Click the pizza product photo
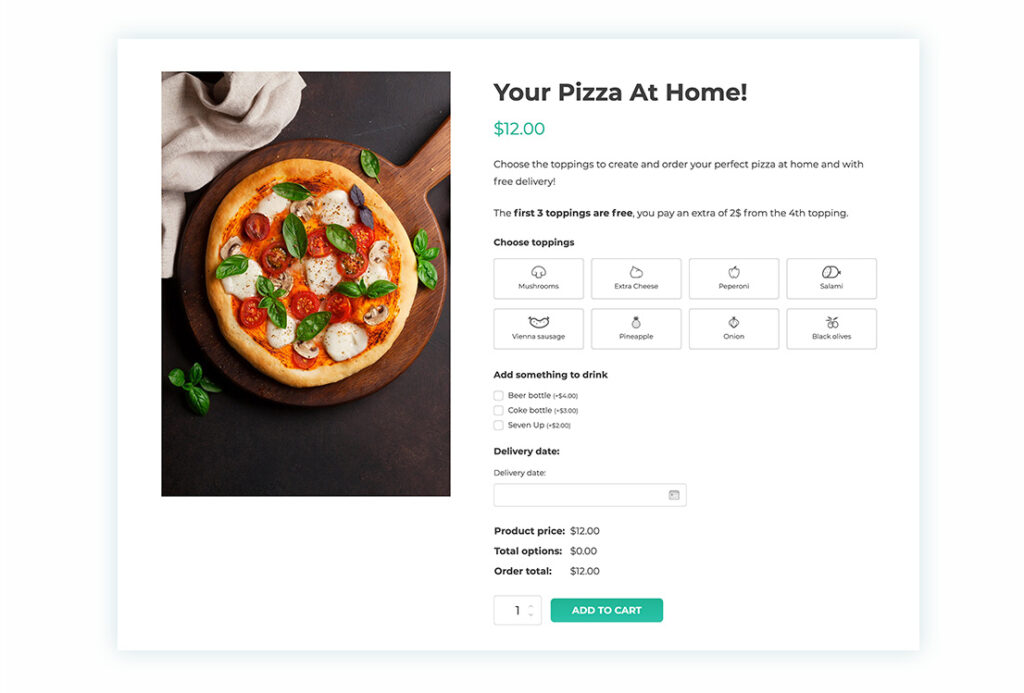The width and height of the screenshot is (1024, 693). click(305, 283)
